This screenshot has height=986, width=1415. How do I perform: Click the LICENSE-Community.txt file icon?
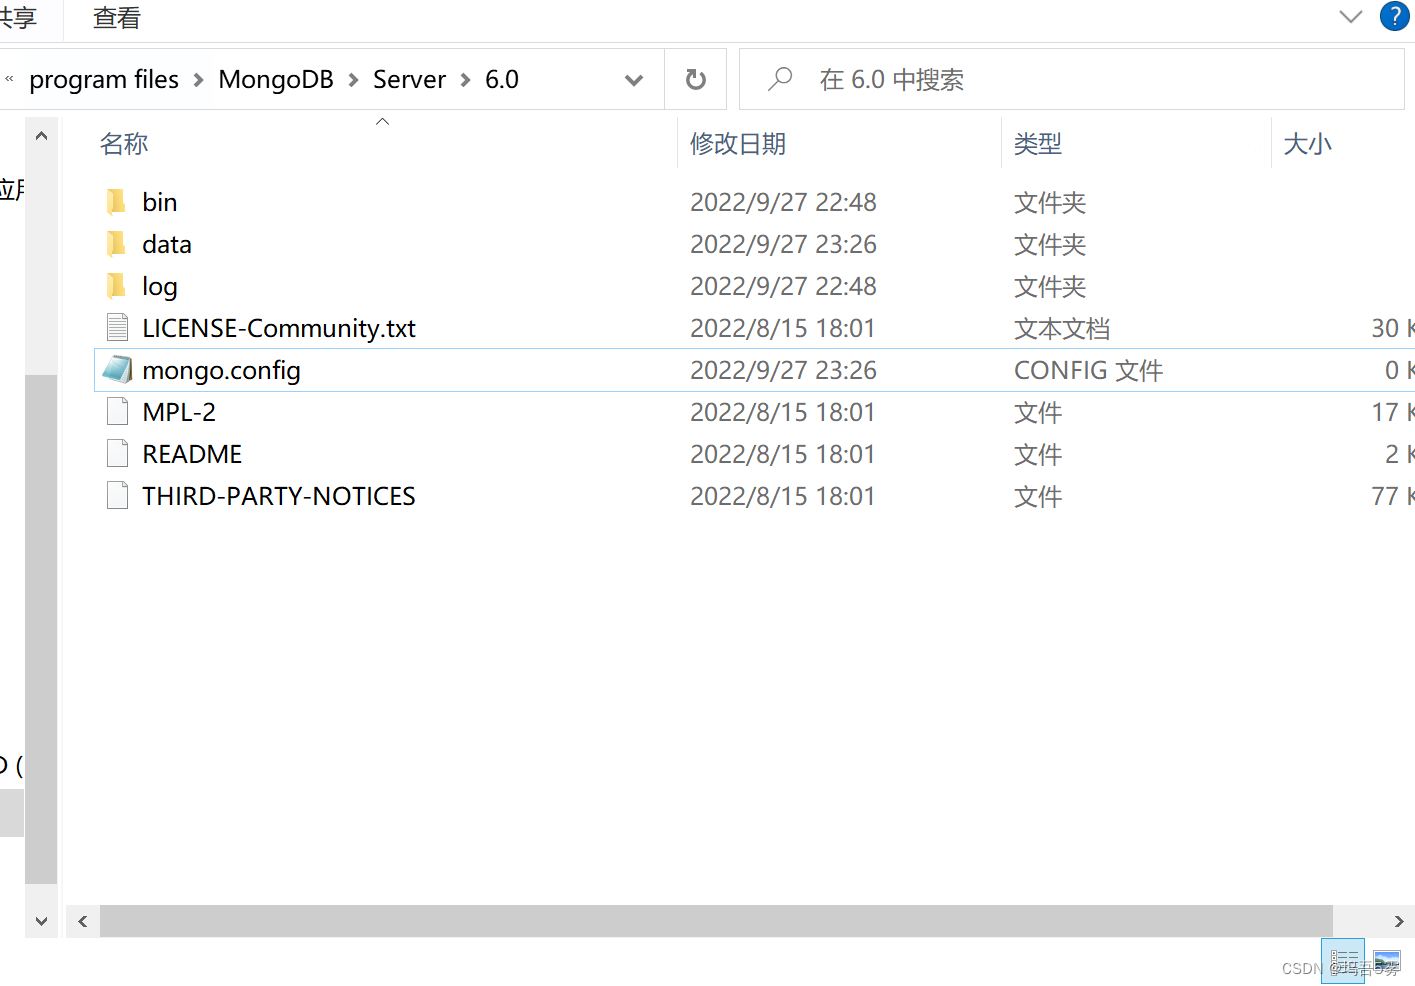pos(117,328)
